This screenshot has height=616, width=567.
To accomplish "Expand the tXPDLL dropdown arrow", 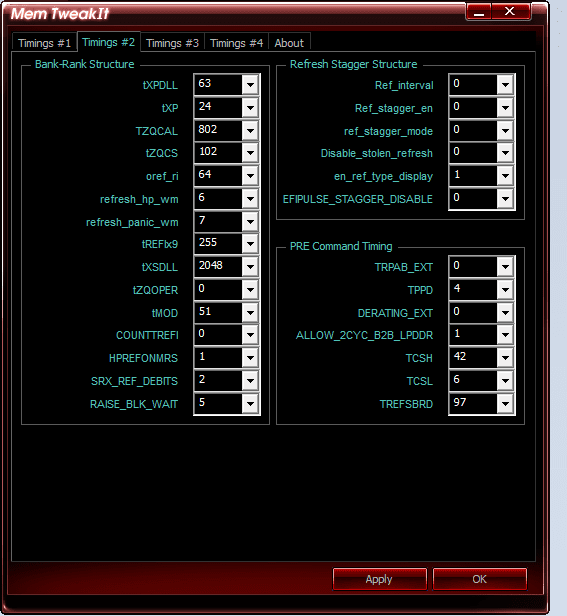I will 250,84.
